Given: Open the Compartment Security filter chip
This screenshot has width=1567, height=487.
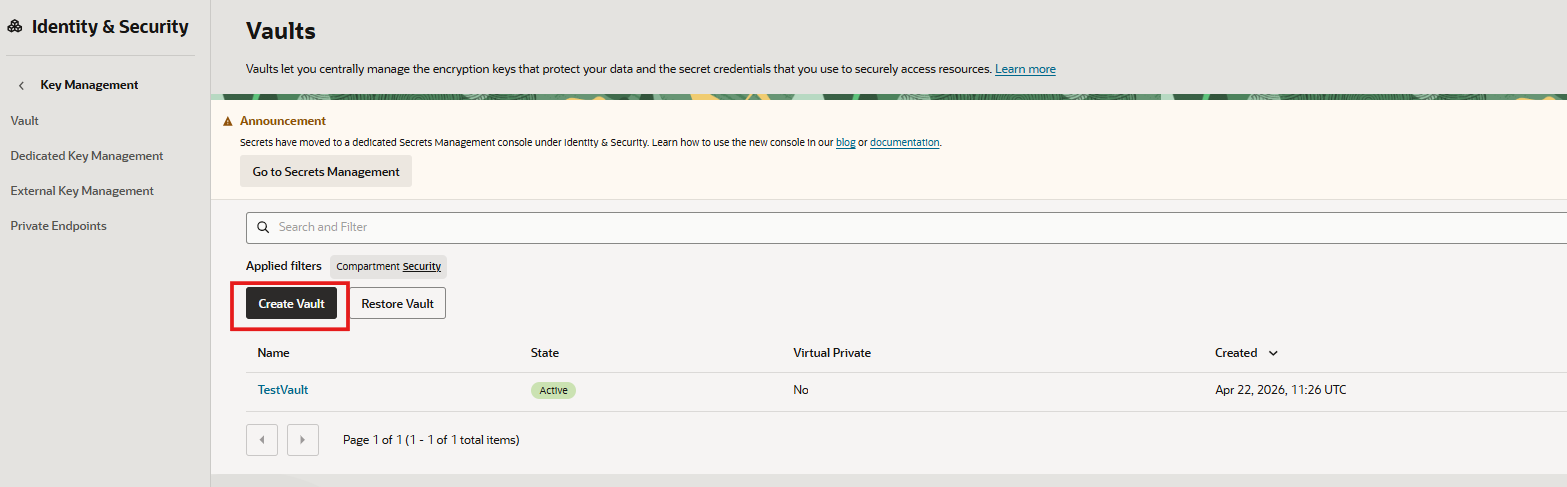Looking at the screenshot, I should coord(388,266).
